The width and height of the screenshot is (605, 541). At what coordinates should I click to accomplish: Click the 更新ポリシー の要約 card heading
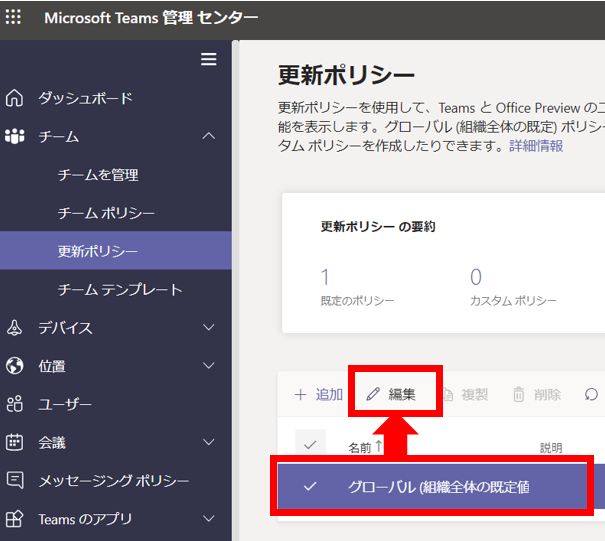pos(378,227)
